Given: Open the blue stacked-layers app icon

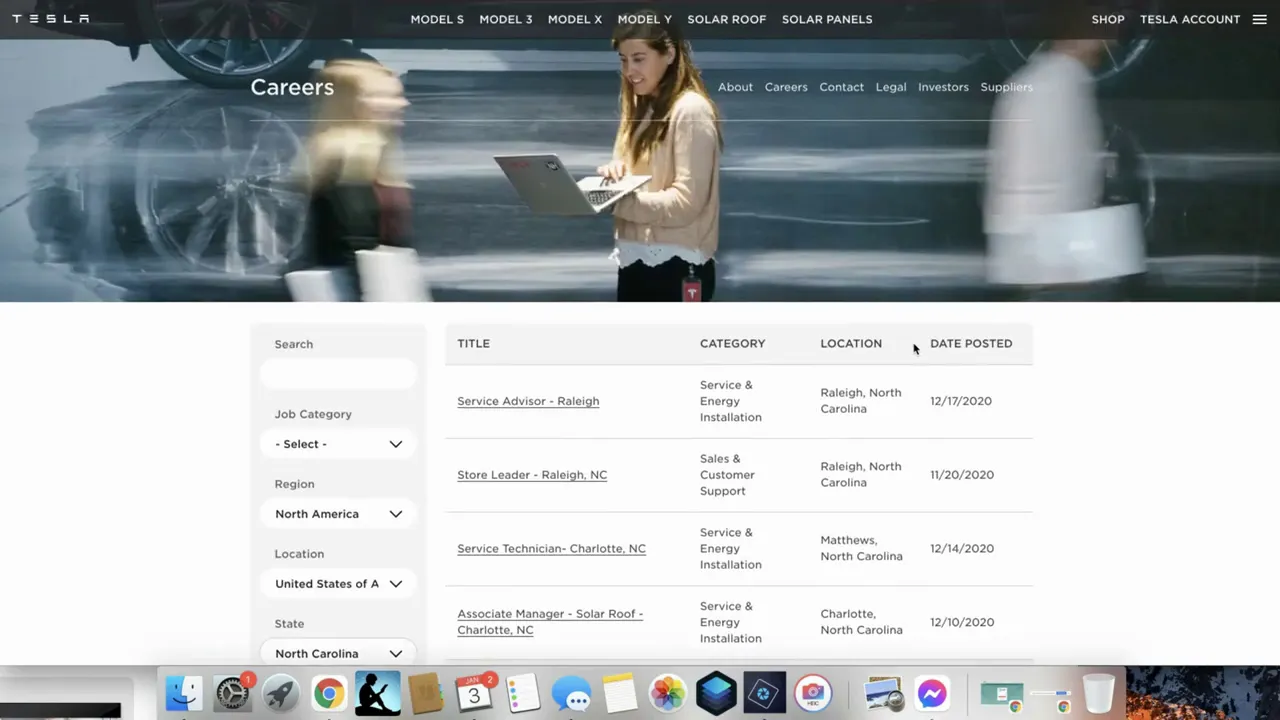Looking at the screenshot, I should tap(716, 693).
